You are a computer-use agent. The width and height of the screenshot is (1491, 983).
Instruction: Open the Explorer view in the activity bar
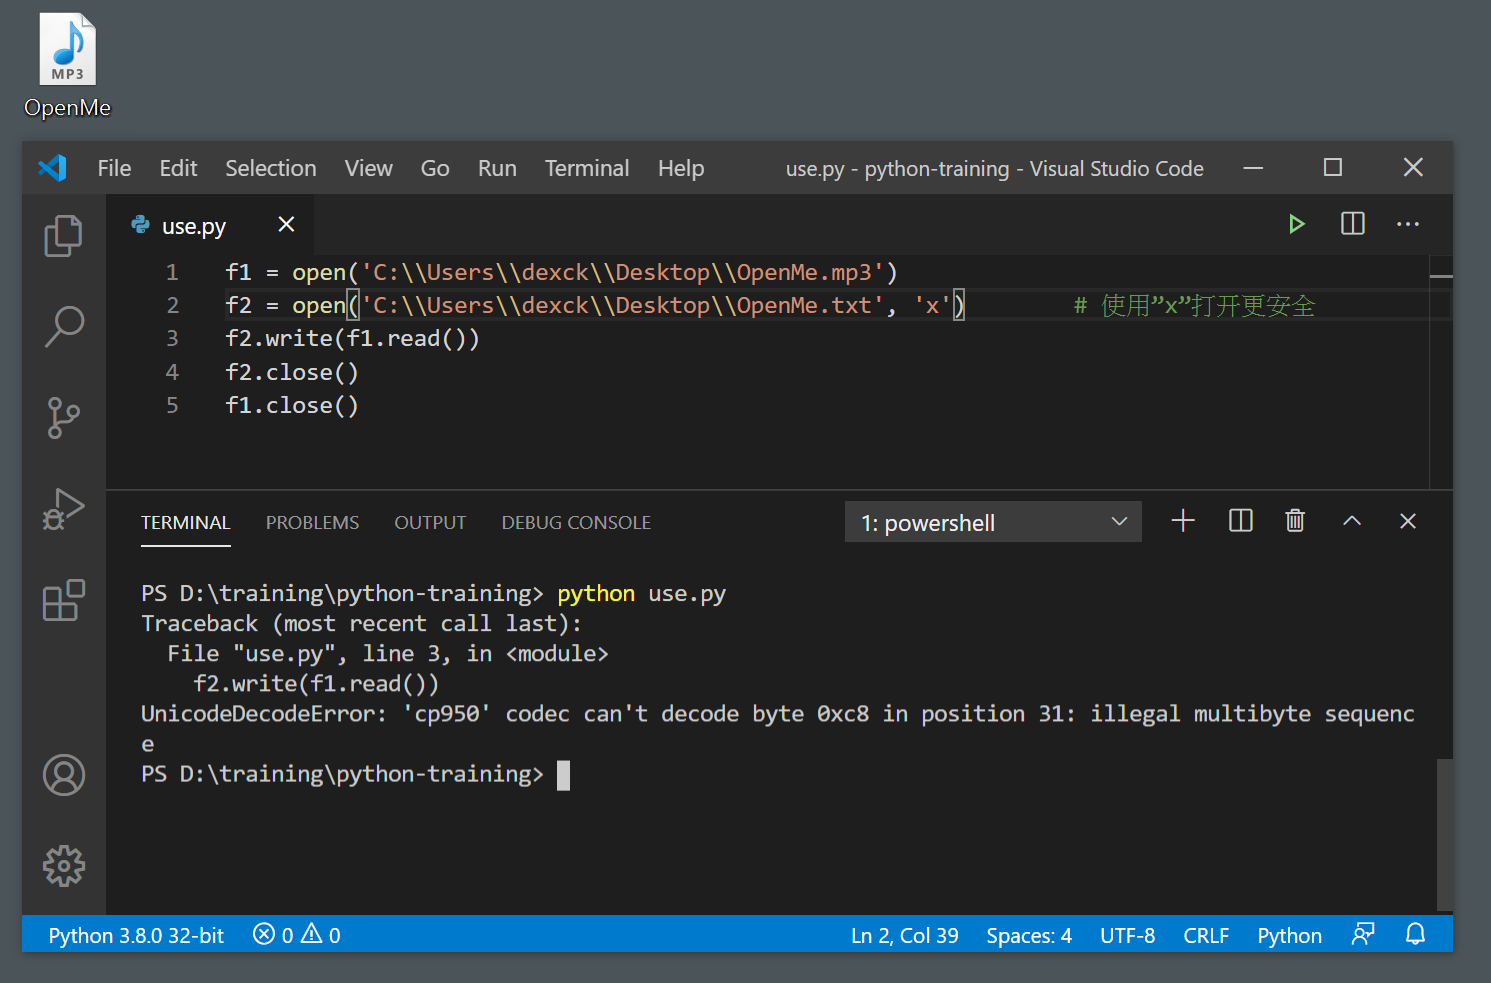64,236
